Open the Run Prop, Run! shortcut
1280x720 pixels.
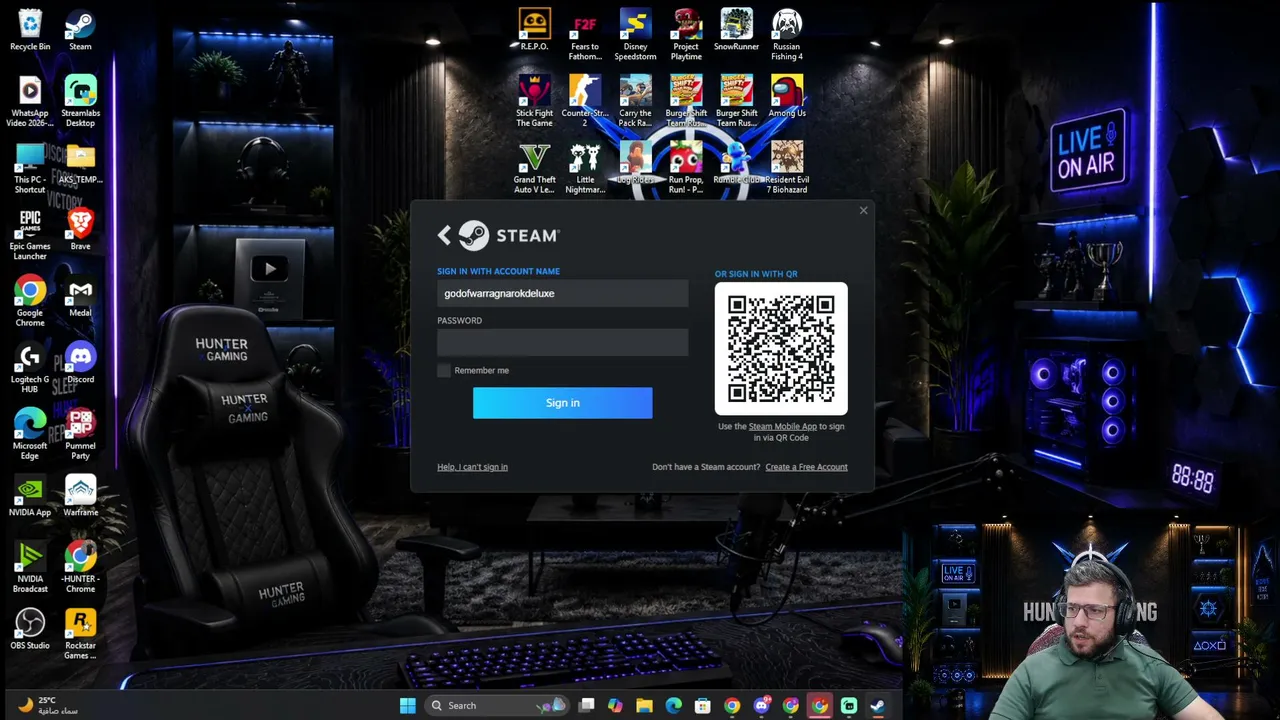tap(686, 168)
